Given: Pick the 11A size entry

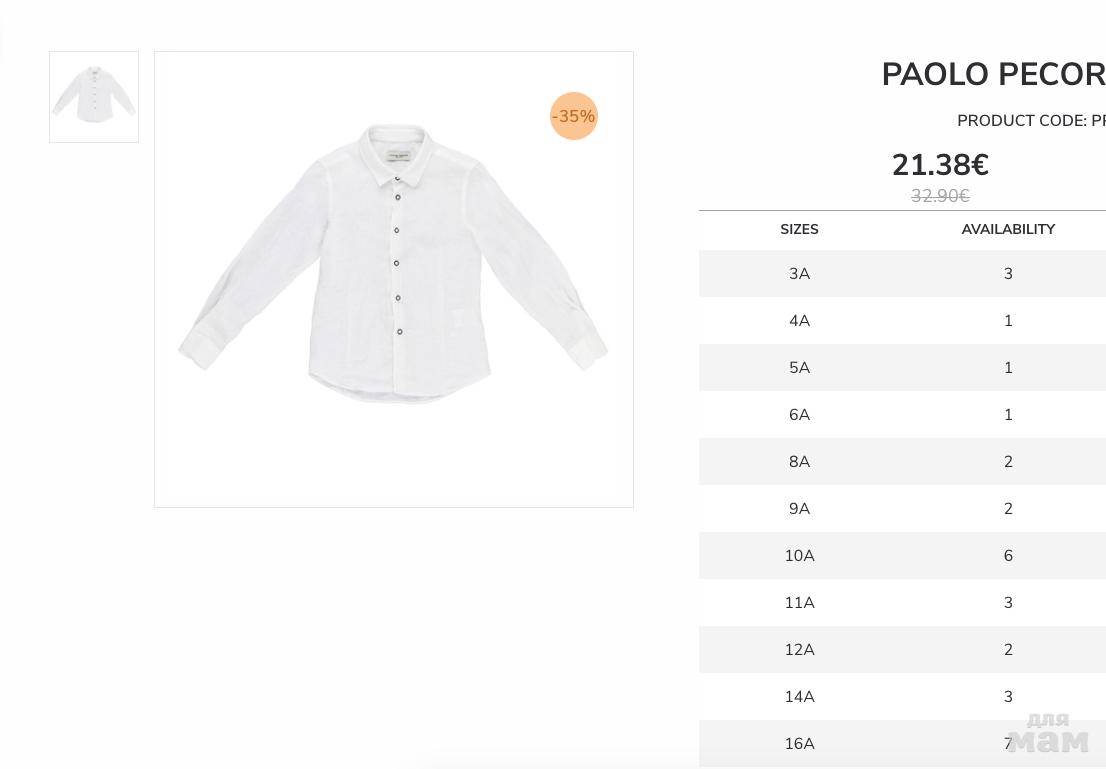Looking at the screenshot, I should pyautogui.click(x=799, y=603).
